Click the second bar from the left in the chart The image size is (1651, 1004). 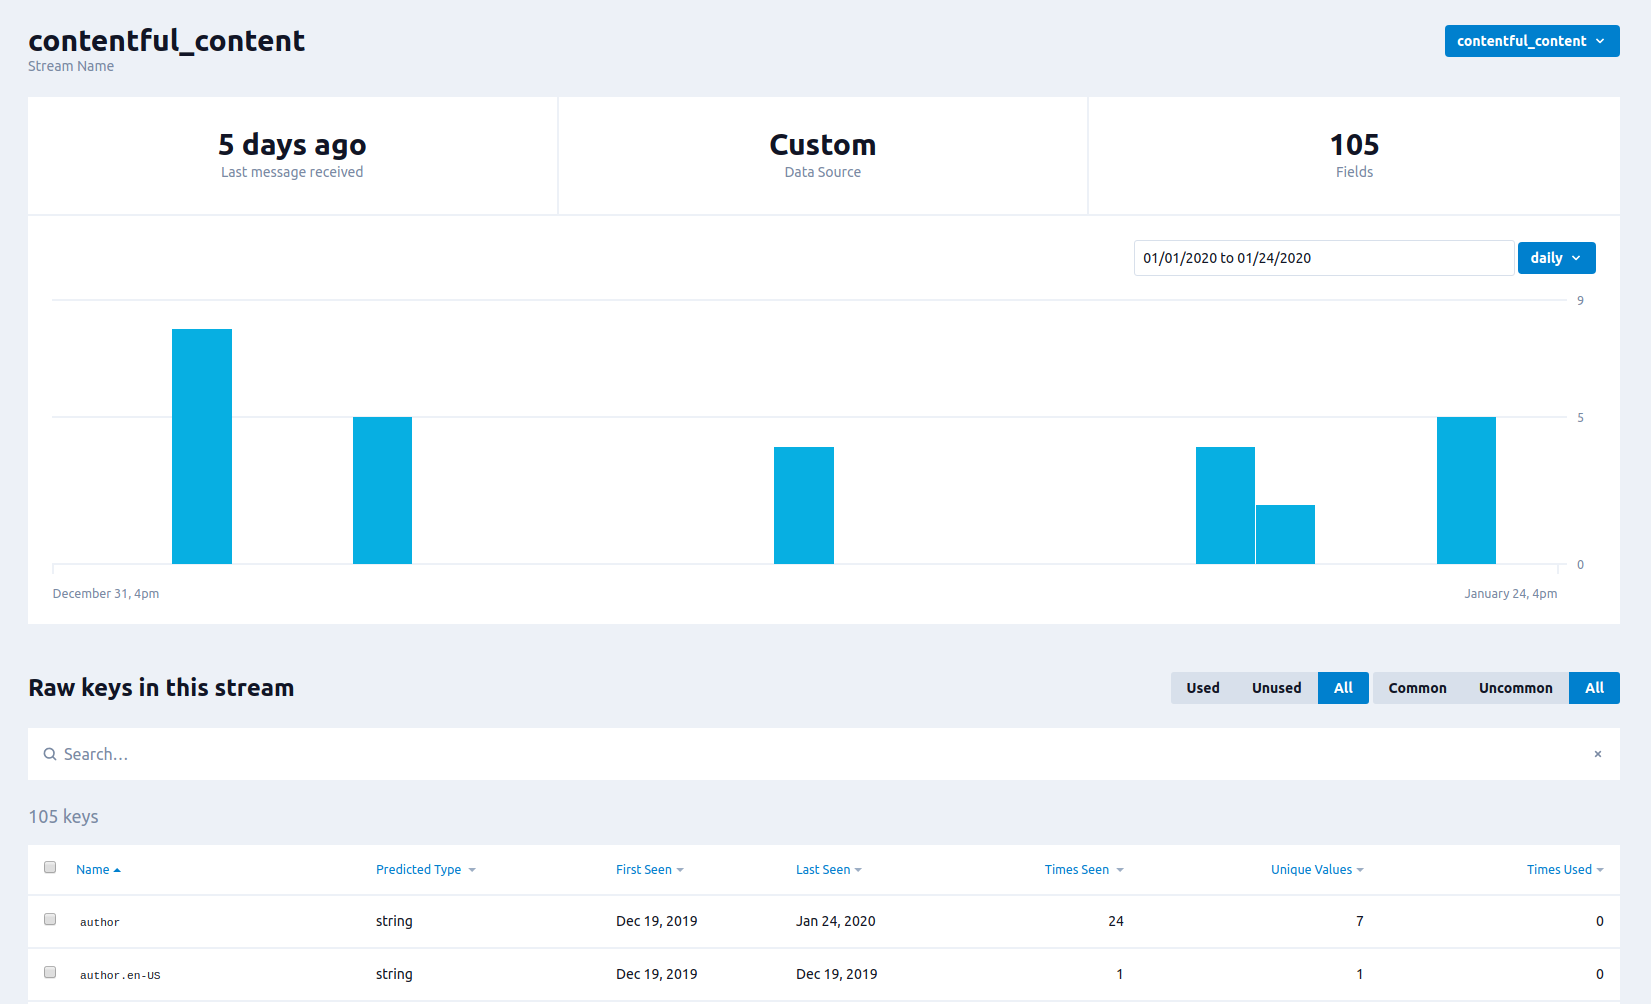click(382, 490)
